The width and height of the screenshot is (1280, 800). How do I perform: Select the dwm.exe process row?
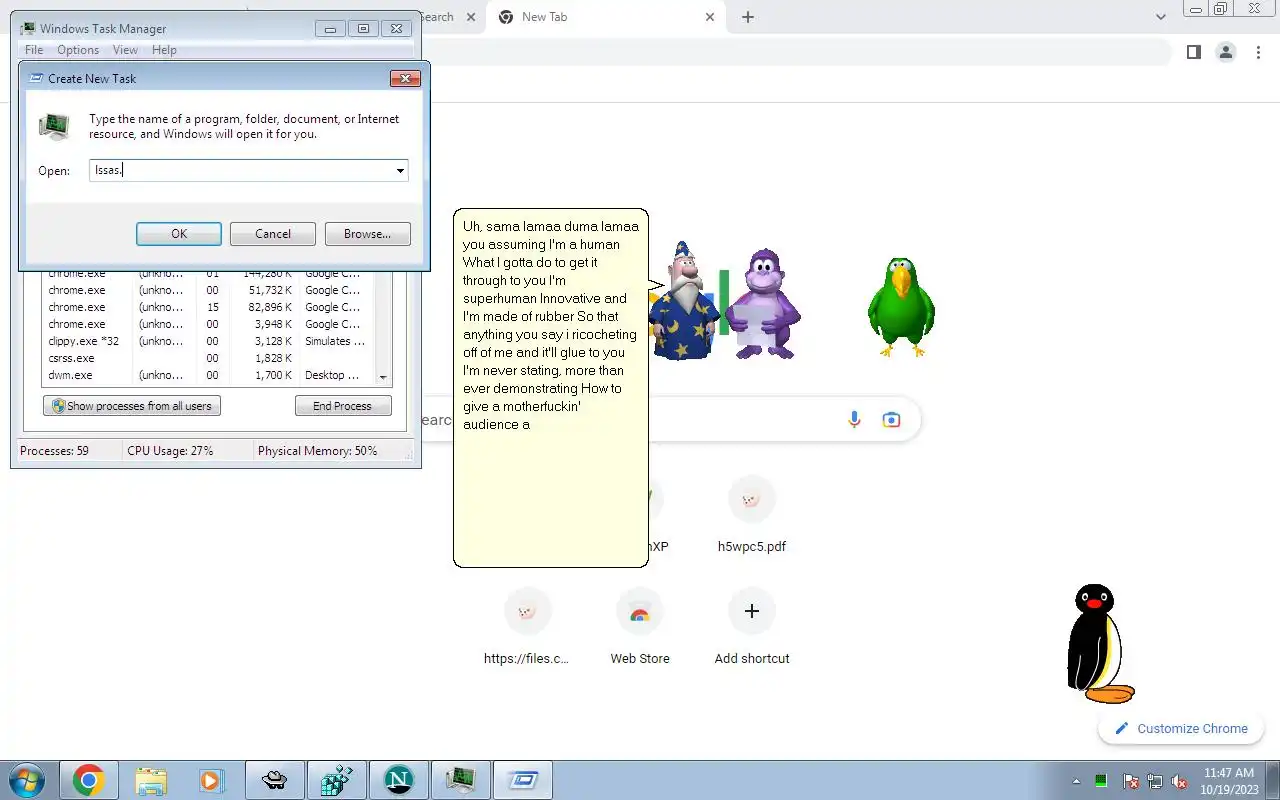(x=209, y=375)
